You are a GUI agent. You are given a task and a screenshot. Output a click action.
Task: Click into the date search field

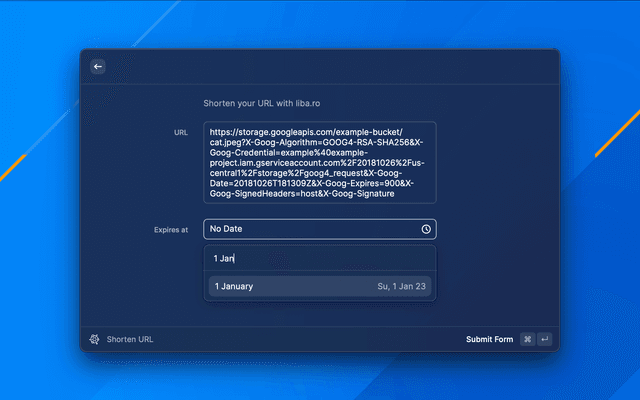point(319,258)
